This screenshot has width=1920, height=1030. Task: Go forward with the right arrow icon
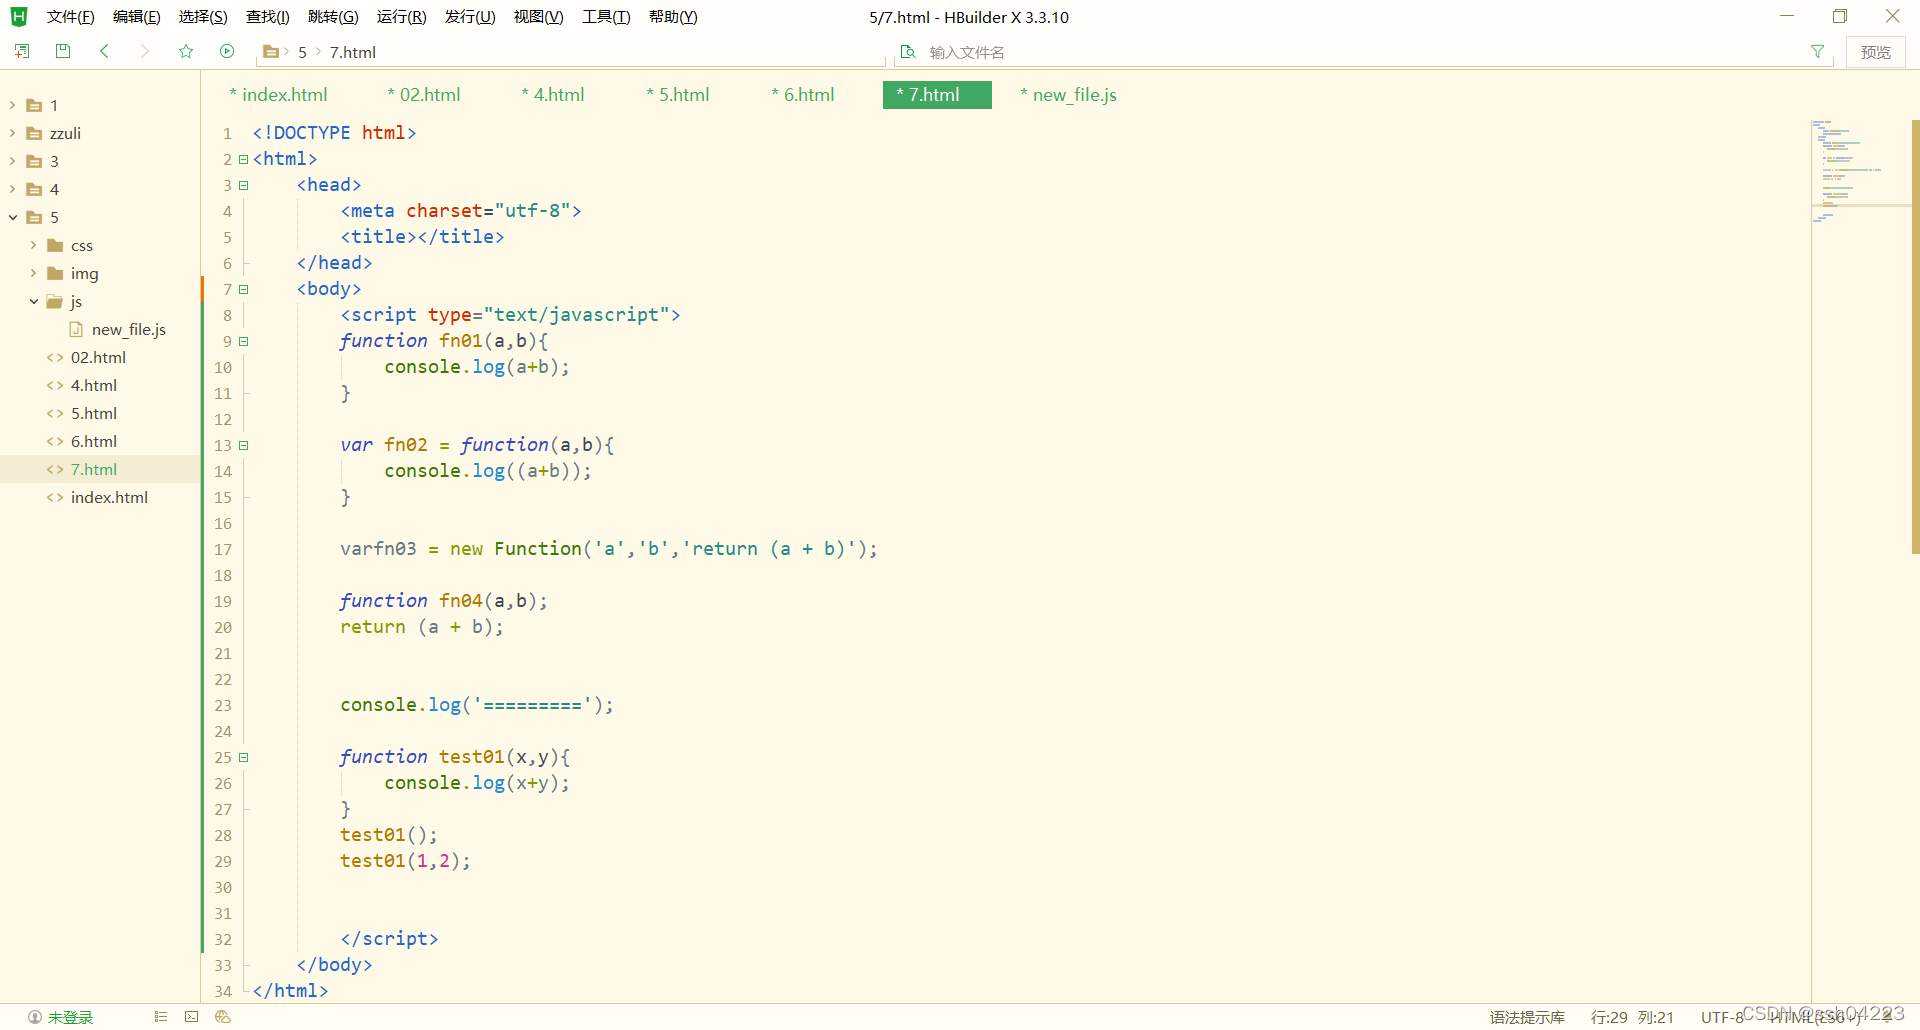pyautogui.click(x=145, y=51)
